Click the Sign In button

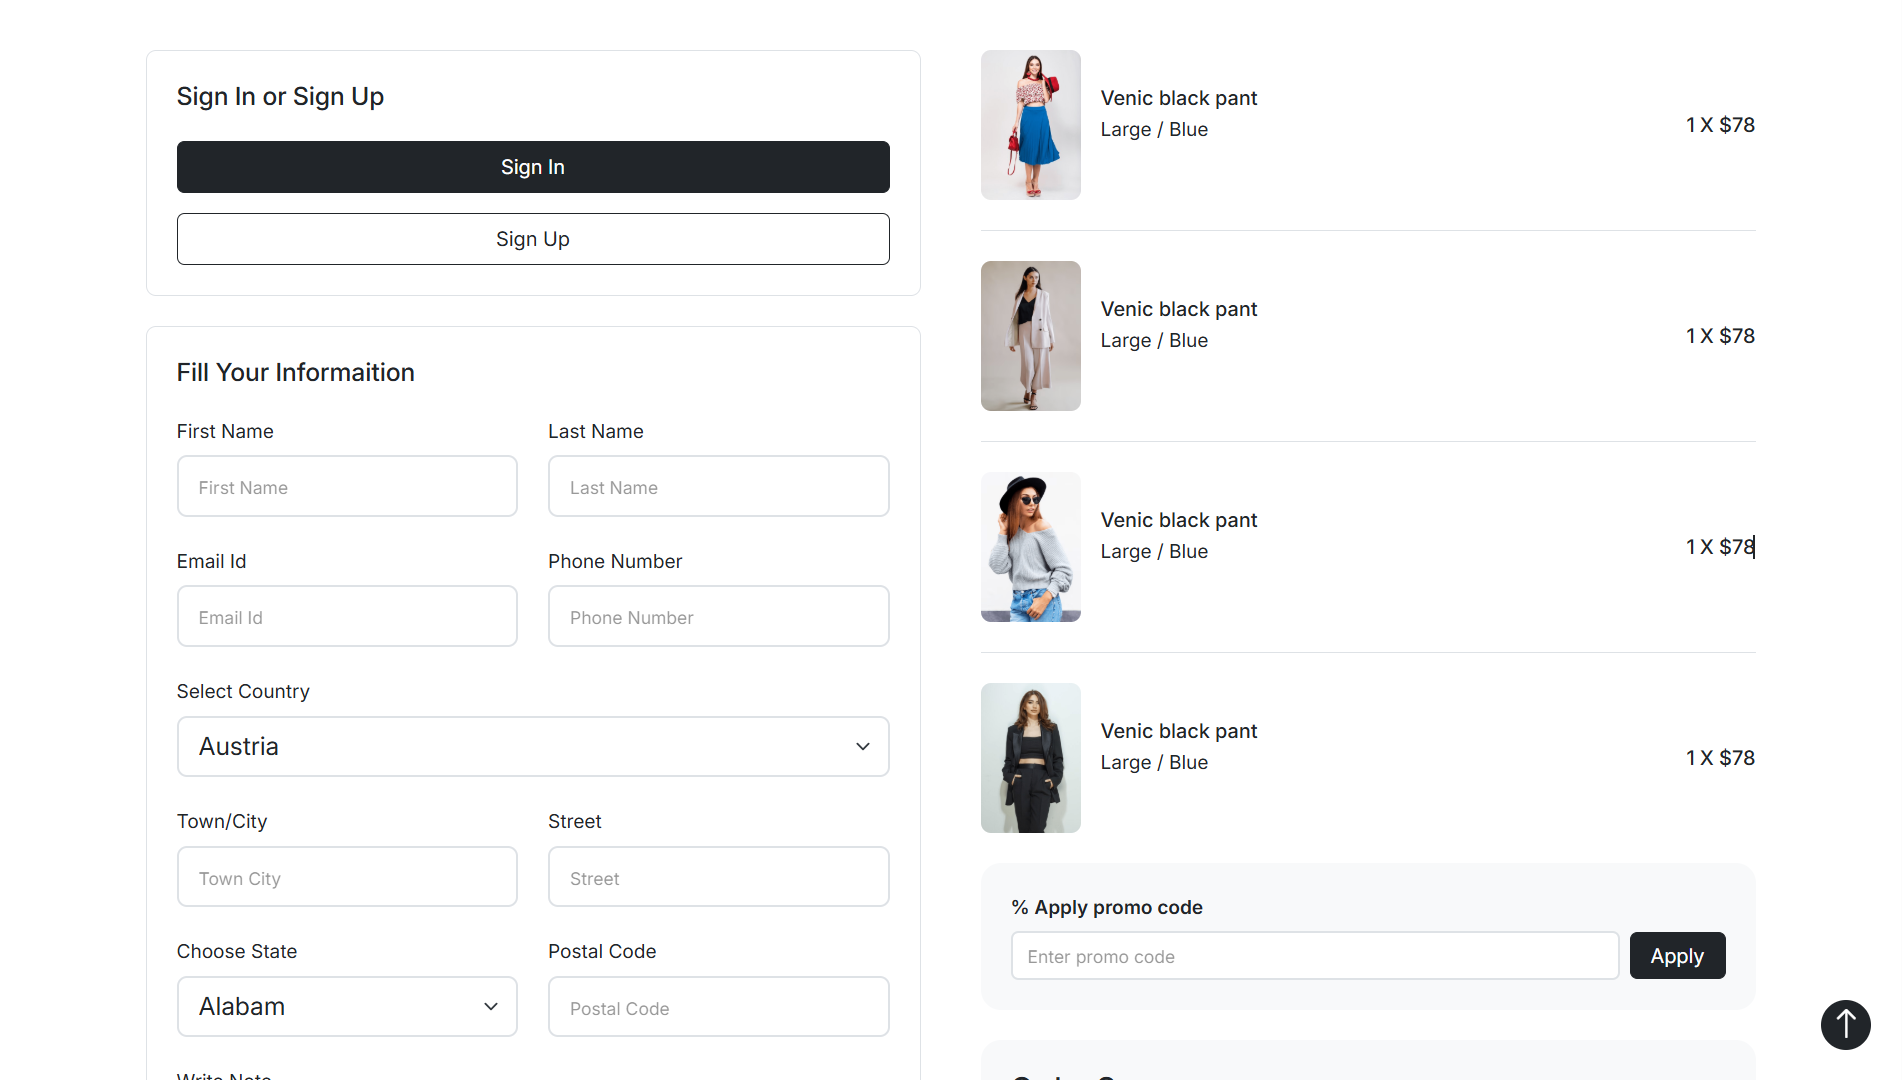[533, 167]
